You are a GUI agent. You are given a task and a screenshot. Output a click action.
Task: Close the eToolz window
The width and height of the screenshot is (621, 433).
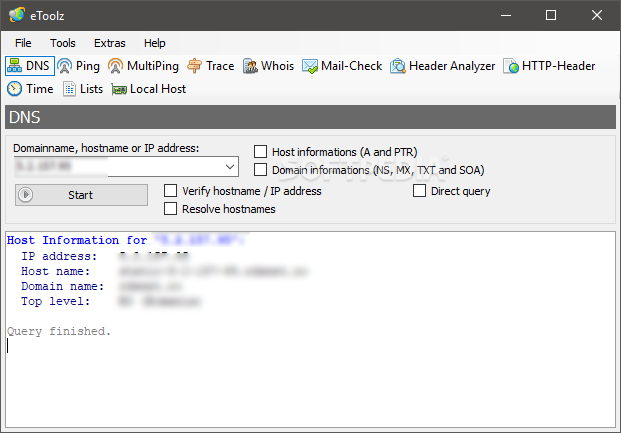[x=597, y=15]
